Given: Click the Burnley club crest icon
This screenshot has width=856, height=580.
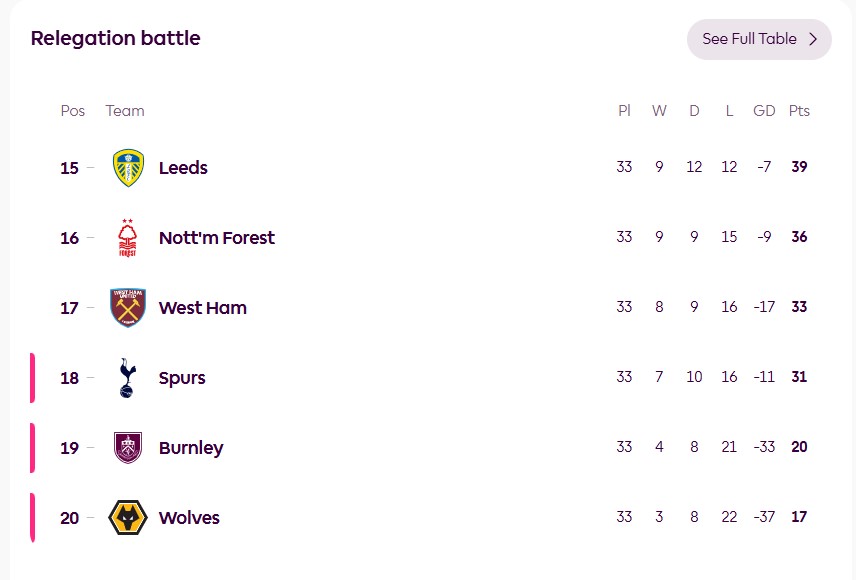Looking at the screenshot, I should (128, 448).
